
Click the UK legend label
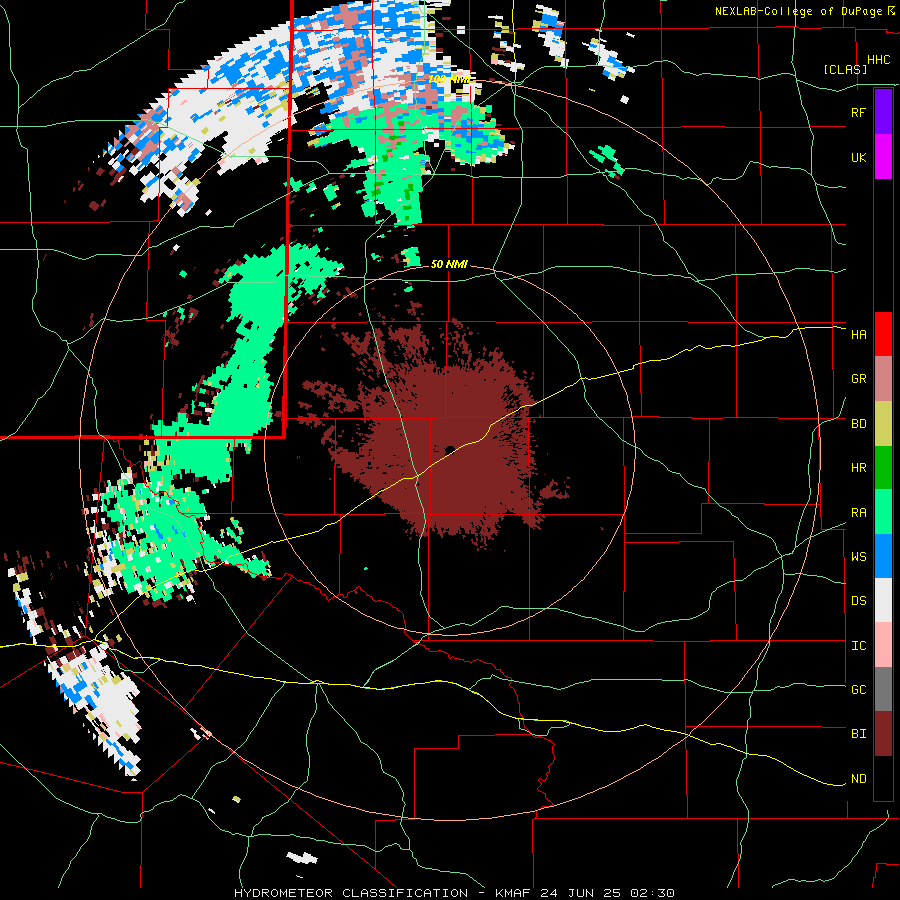tap(858, 157)
